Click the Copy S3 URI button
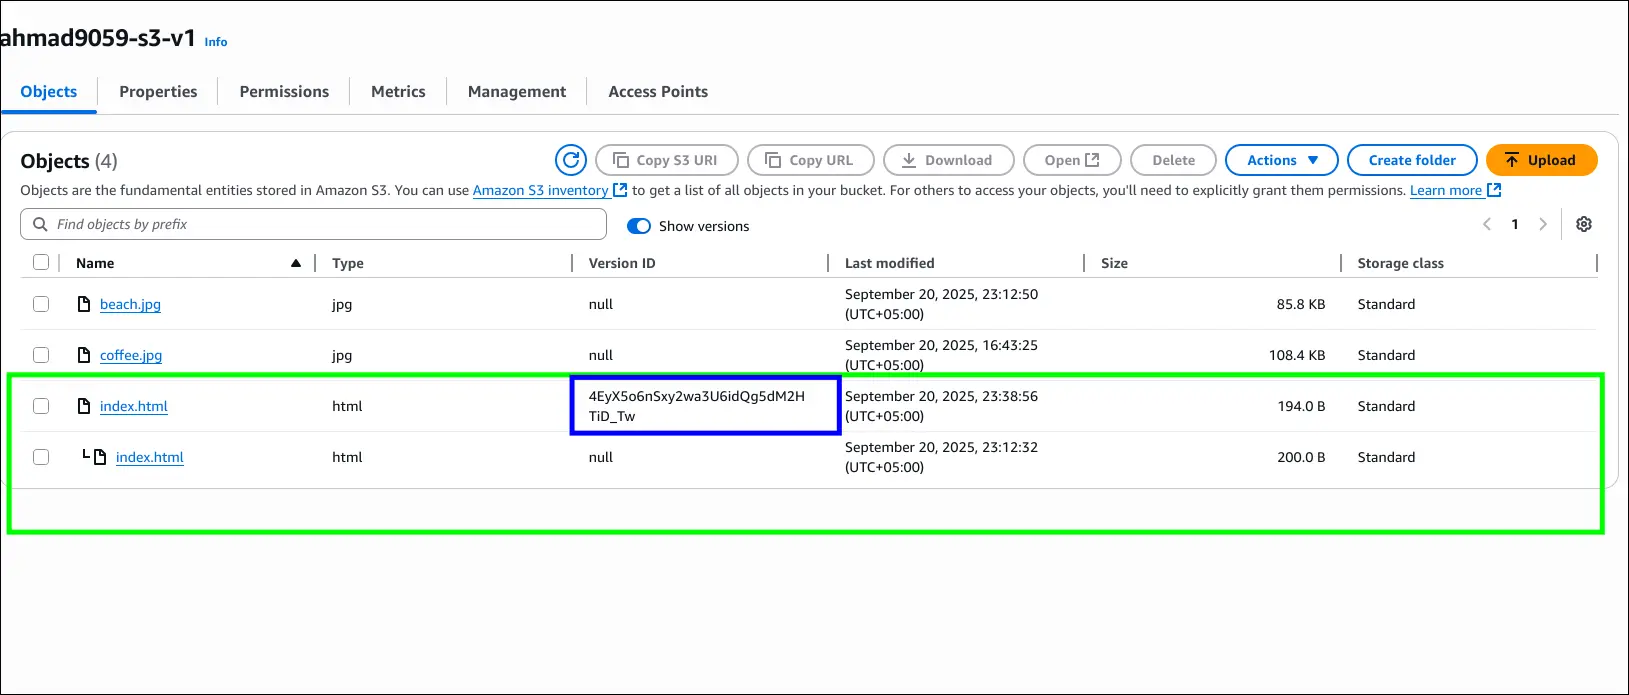This screenshot has height=695, width=1629. coord(666,160)
